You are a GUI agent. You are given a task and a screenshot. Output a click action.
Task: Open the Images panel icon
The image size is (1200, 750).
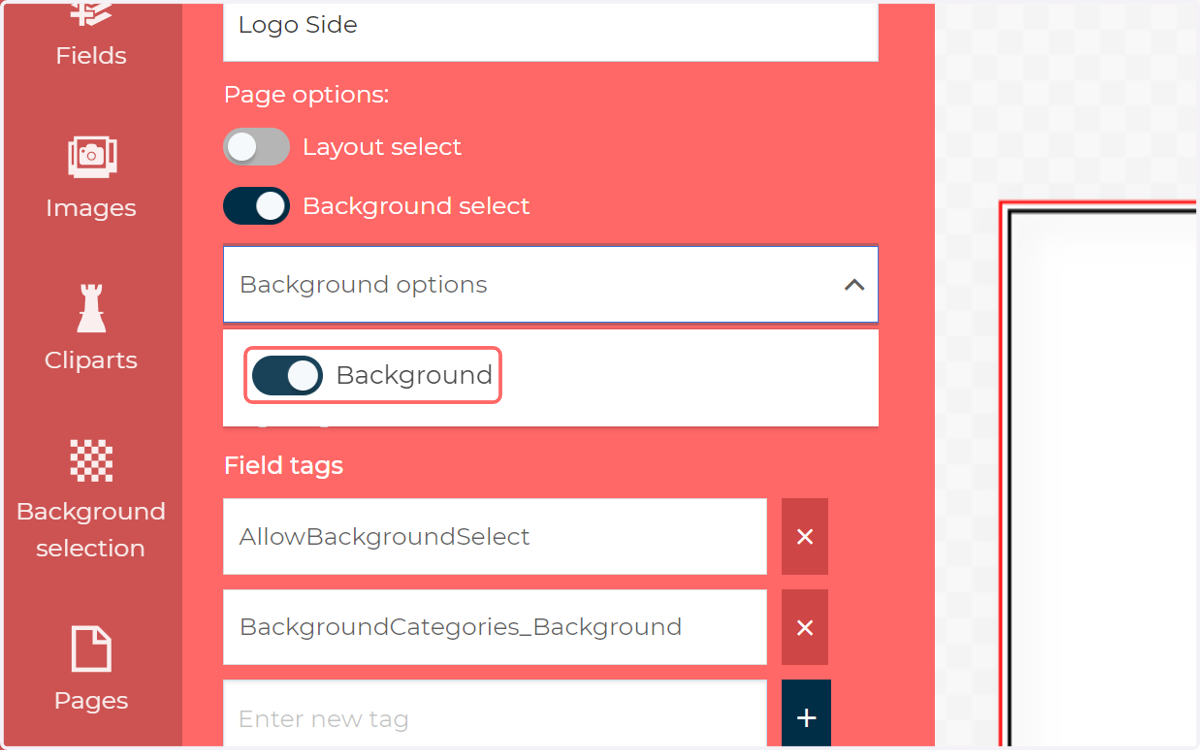point(91,157)
